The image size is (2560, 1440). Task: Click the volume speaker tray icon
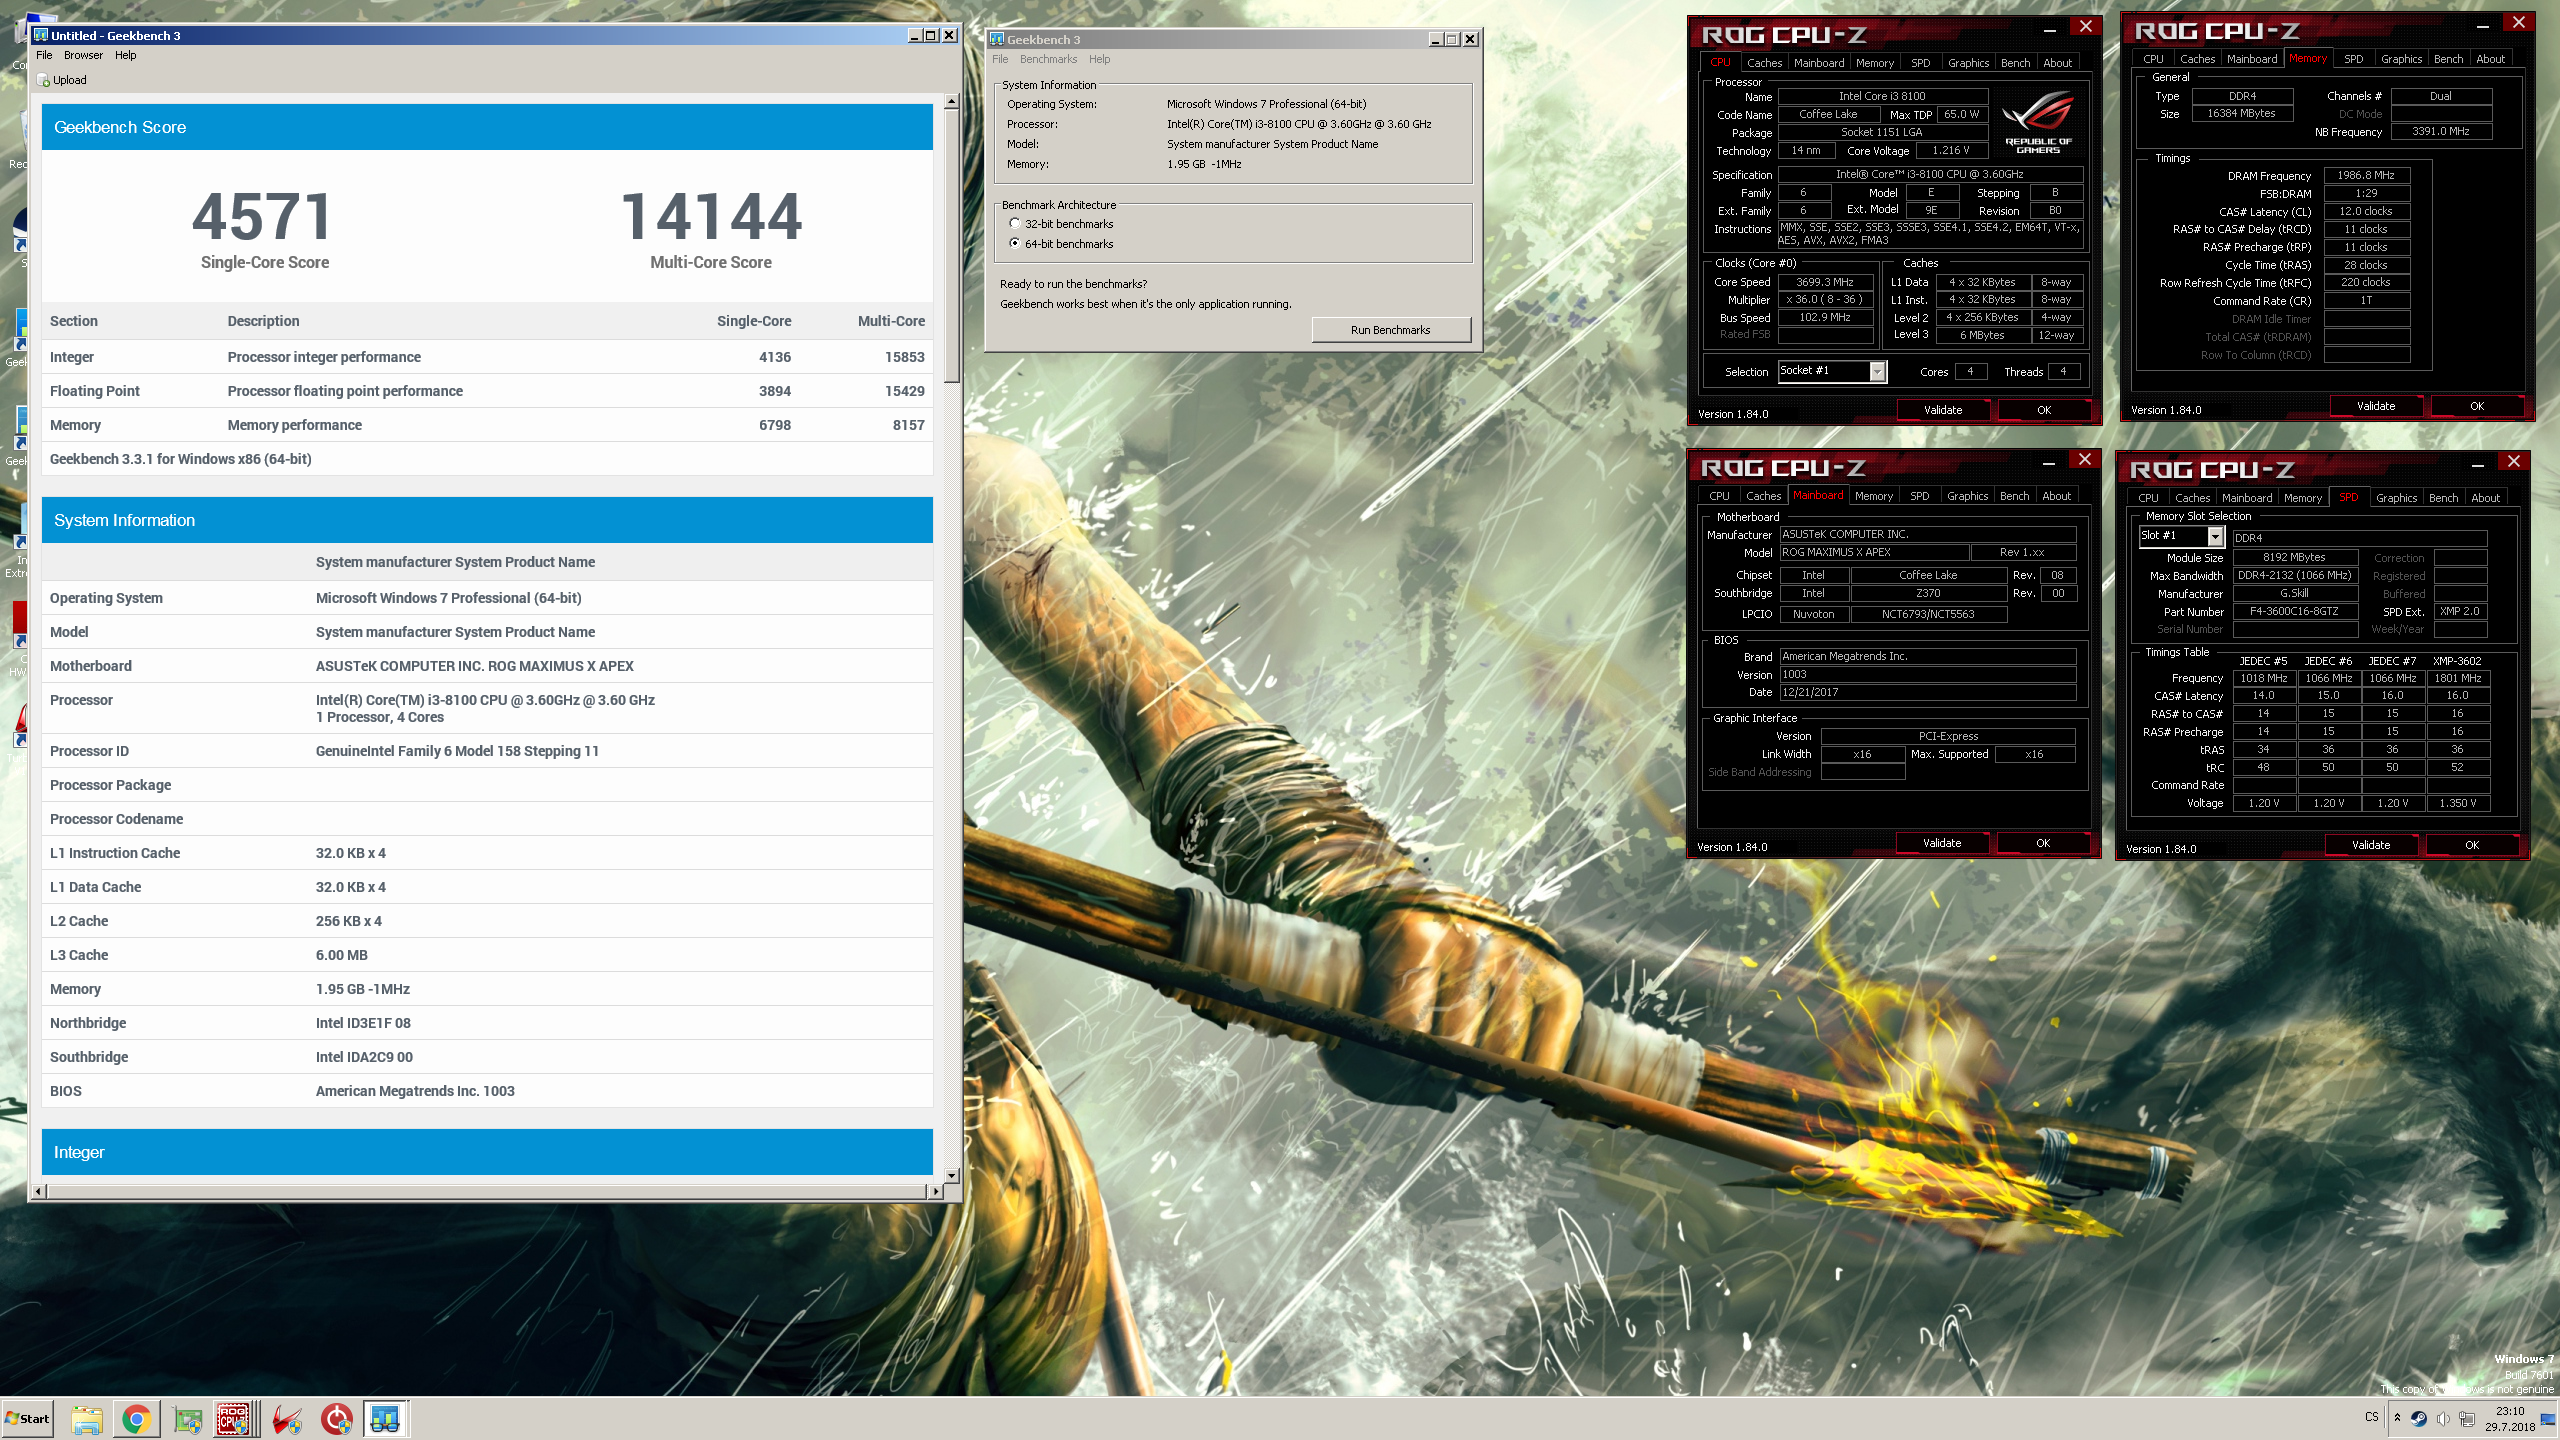(2443, 1418)
